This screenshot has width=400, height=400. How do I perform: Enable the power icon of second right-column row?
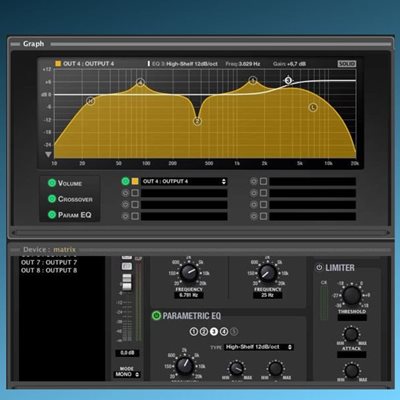coord(254,193)
